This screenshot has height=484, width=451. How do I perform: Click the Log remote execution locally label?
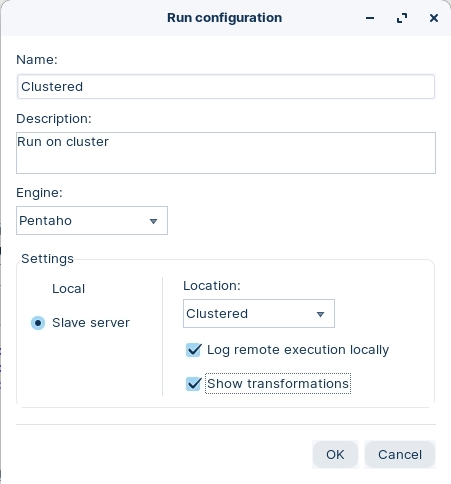298,350
